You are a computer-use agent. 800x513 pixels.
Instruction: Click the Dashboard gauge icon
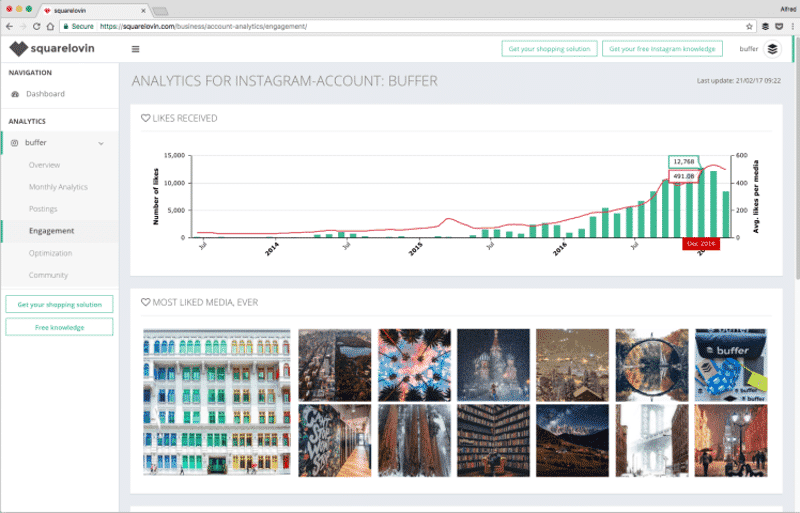tap(15, 94)
